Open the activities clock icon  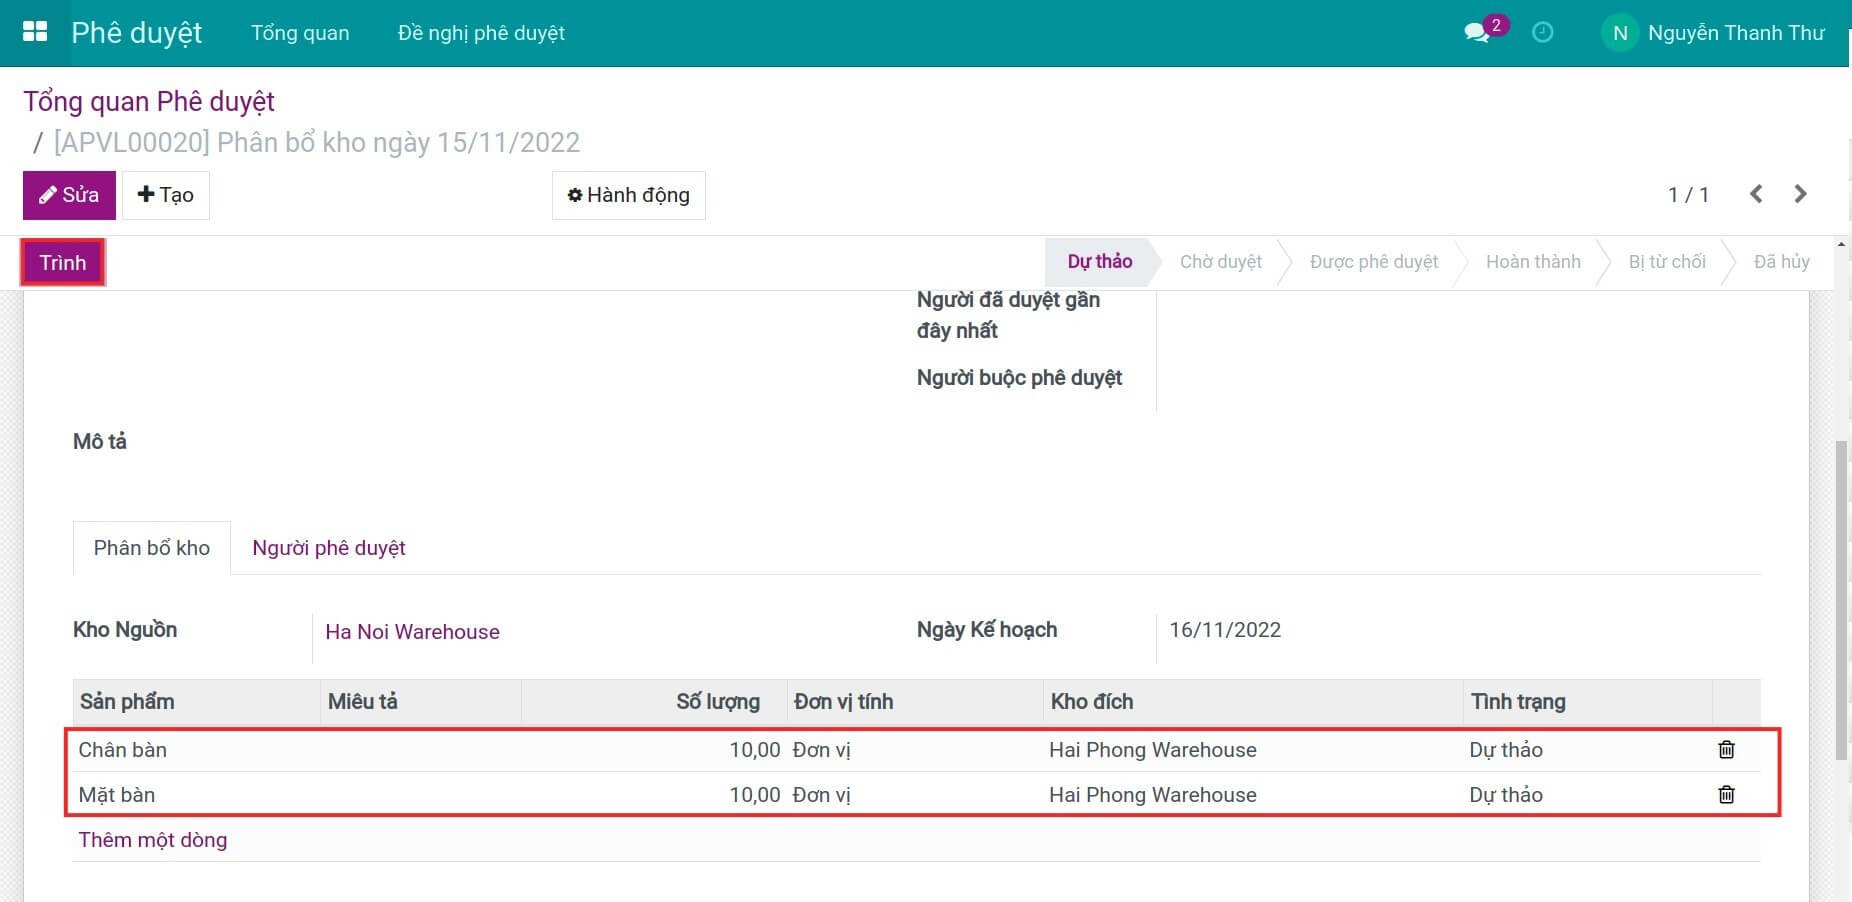coord(1543,33)
